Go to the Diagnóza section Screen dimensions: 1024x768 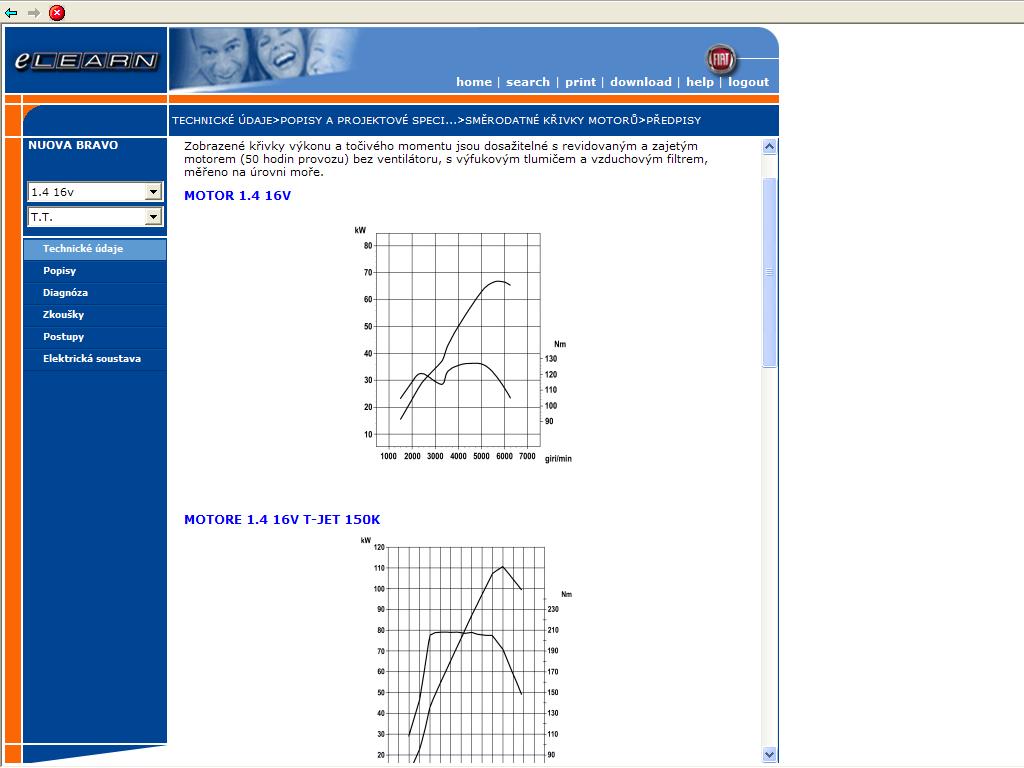tap(66, 293)
